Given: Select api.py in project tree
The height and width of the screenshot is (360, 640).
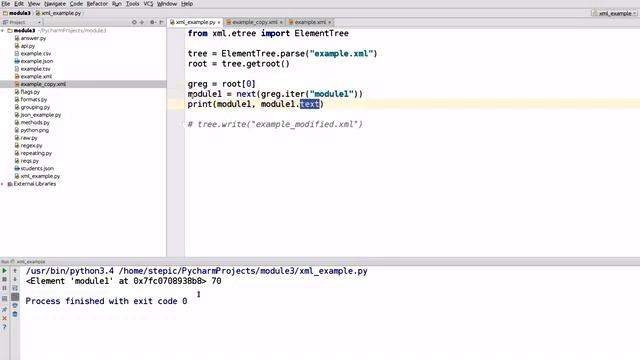Looking at the screenshot, I should point(27,46).
